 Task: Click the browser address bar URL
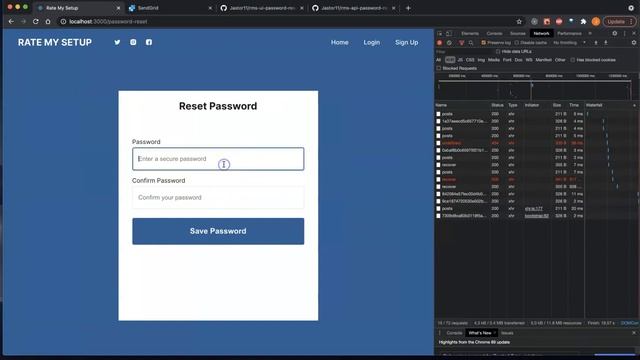click(x=108, y=22)
